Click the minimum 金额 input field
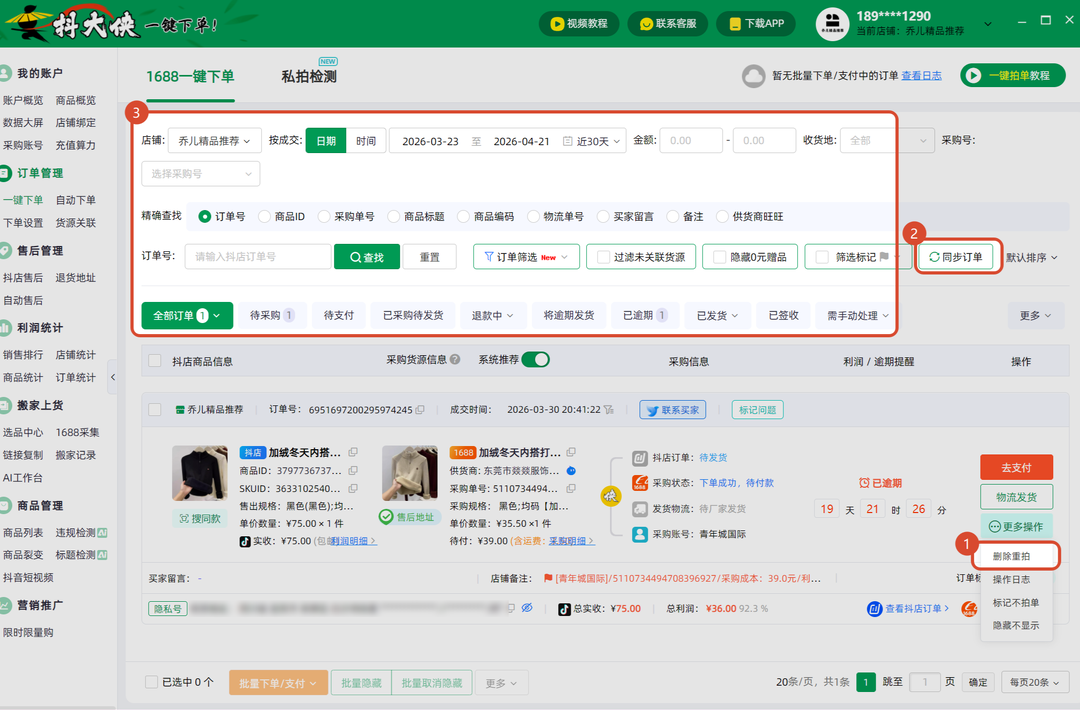Image resolution: width=1080 pixels, height=710 pixels. pos(691,140)
